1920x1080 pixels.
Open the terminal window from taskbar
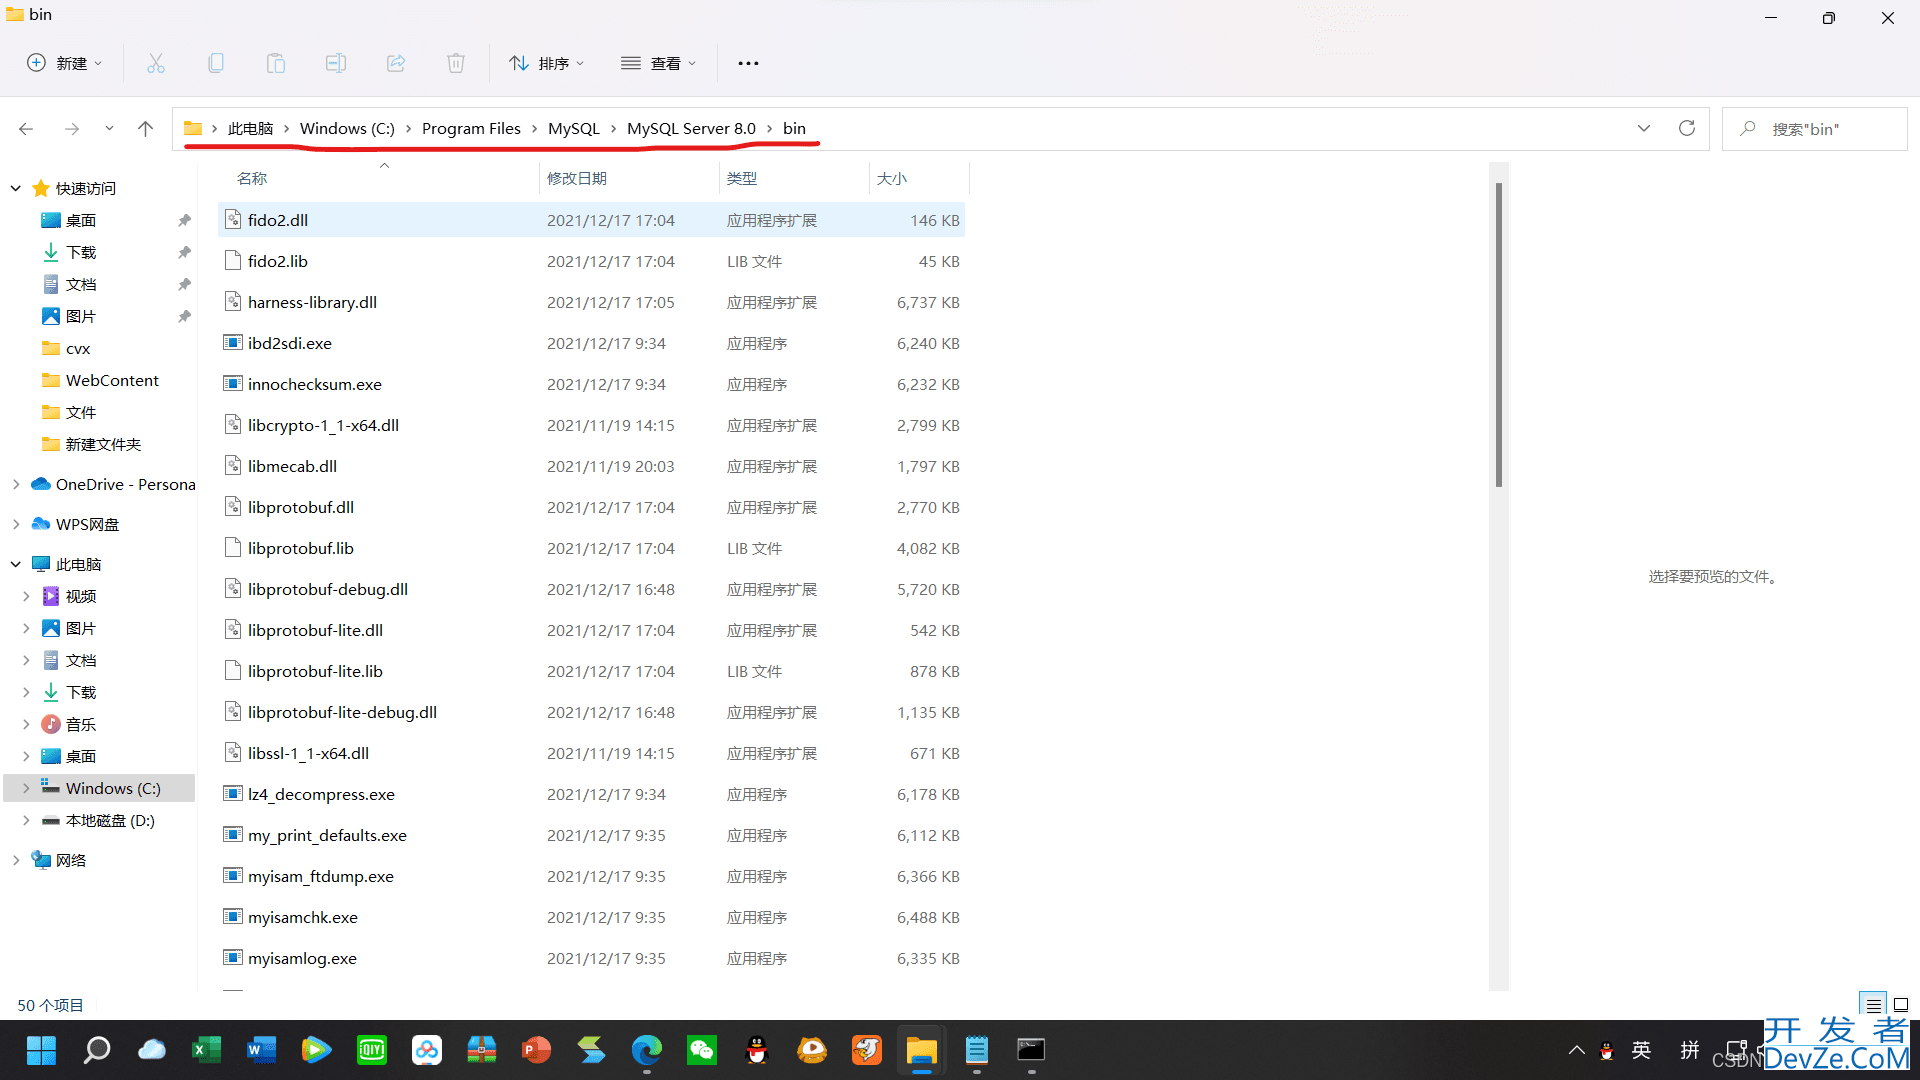(x=1031, y=1050)
